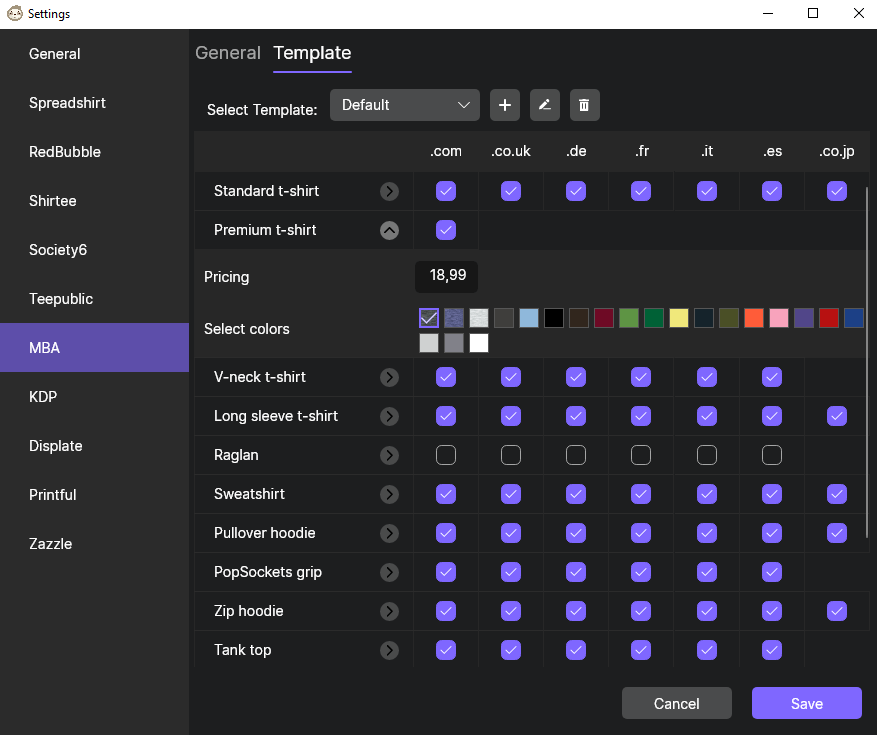Uncheck Premium t-shirt for .com
The height and width of the screenshot is (735, 877).
[x=446, y=230]
